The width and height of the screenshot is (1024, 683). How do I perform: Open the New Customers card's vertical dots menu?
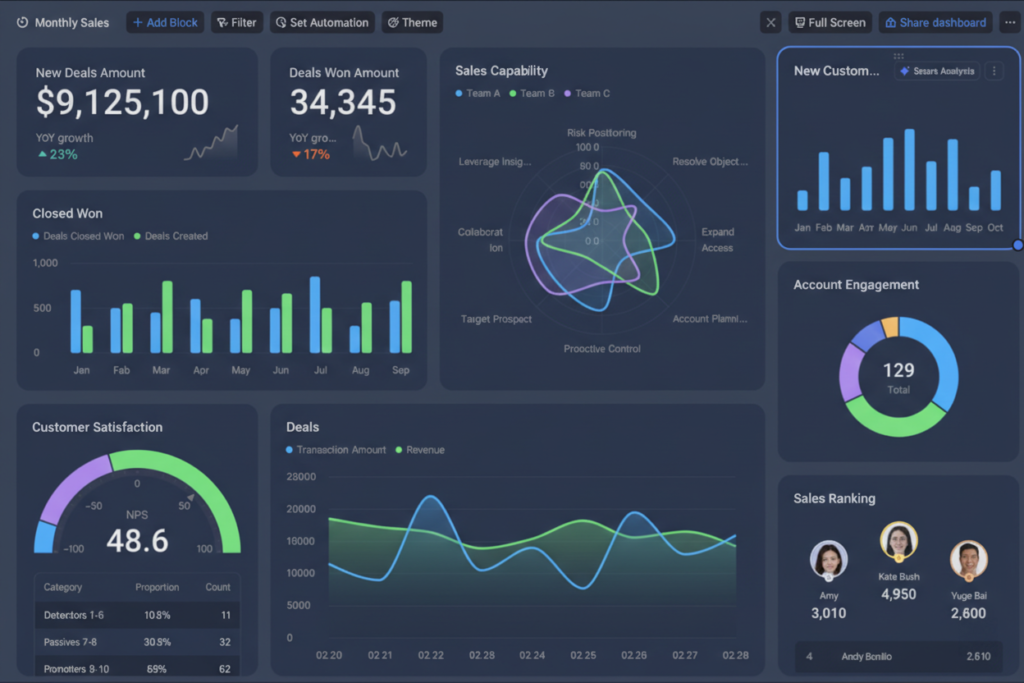tap(993, 71)
